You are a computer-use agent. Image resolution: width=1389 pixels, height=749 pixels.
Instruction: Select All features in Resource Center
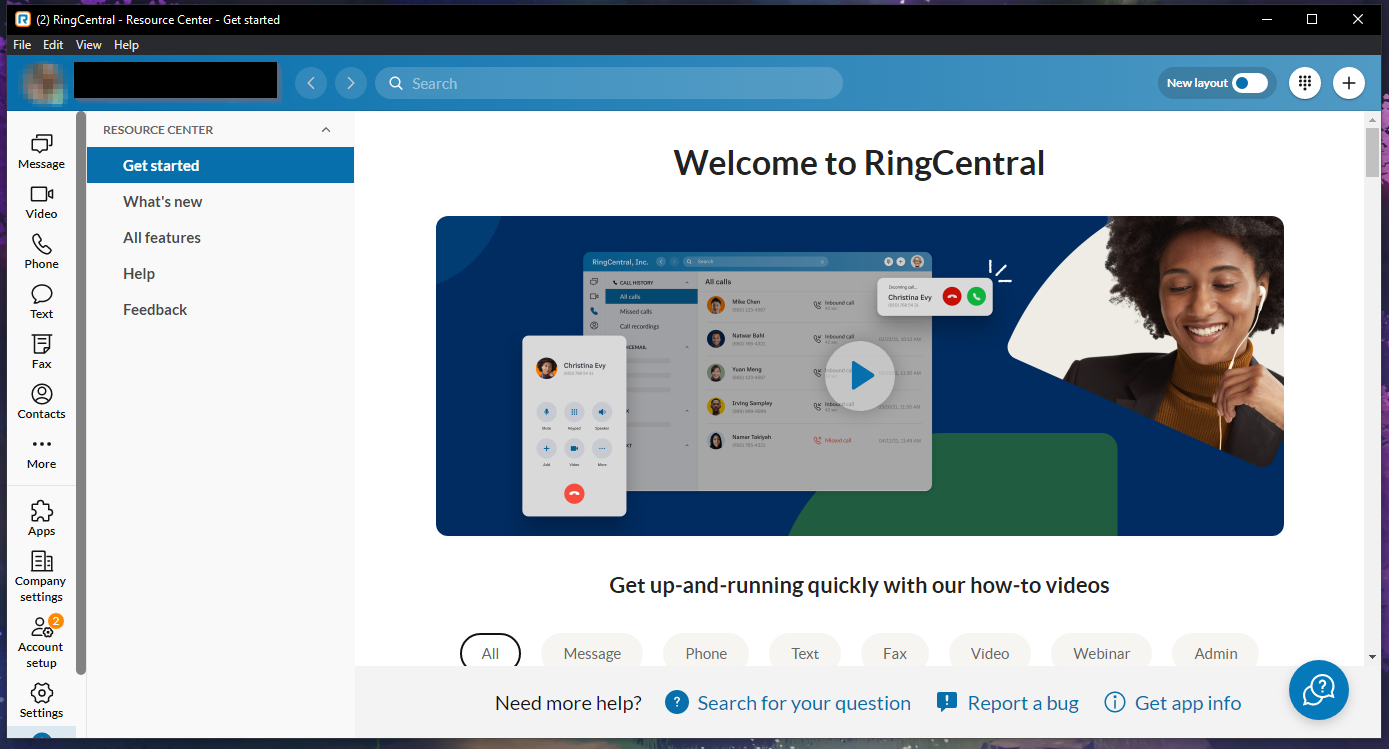(220, 237)
